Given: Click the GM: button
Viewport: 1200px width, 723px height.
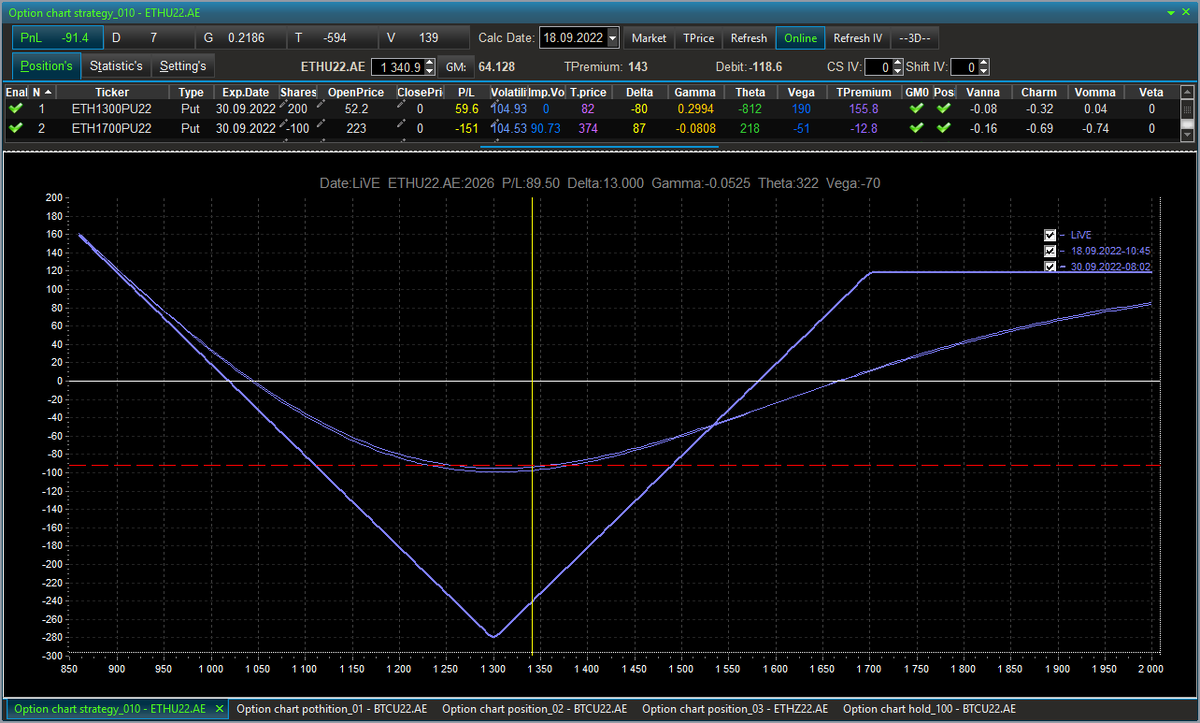Looking at the screenshot, I should pyautogui.click(x=456, y=67).
